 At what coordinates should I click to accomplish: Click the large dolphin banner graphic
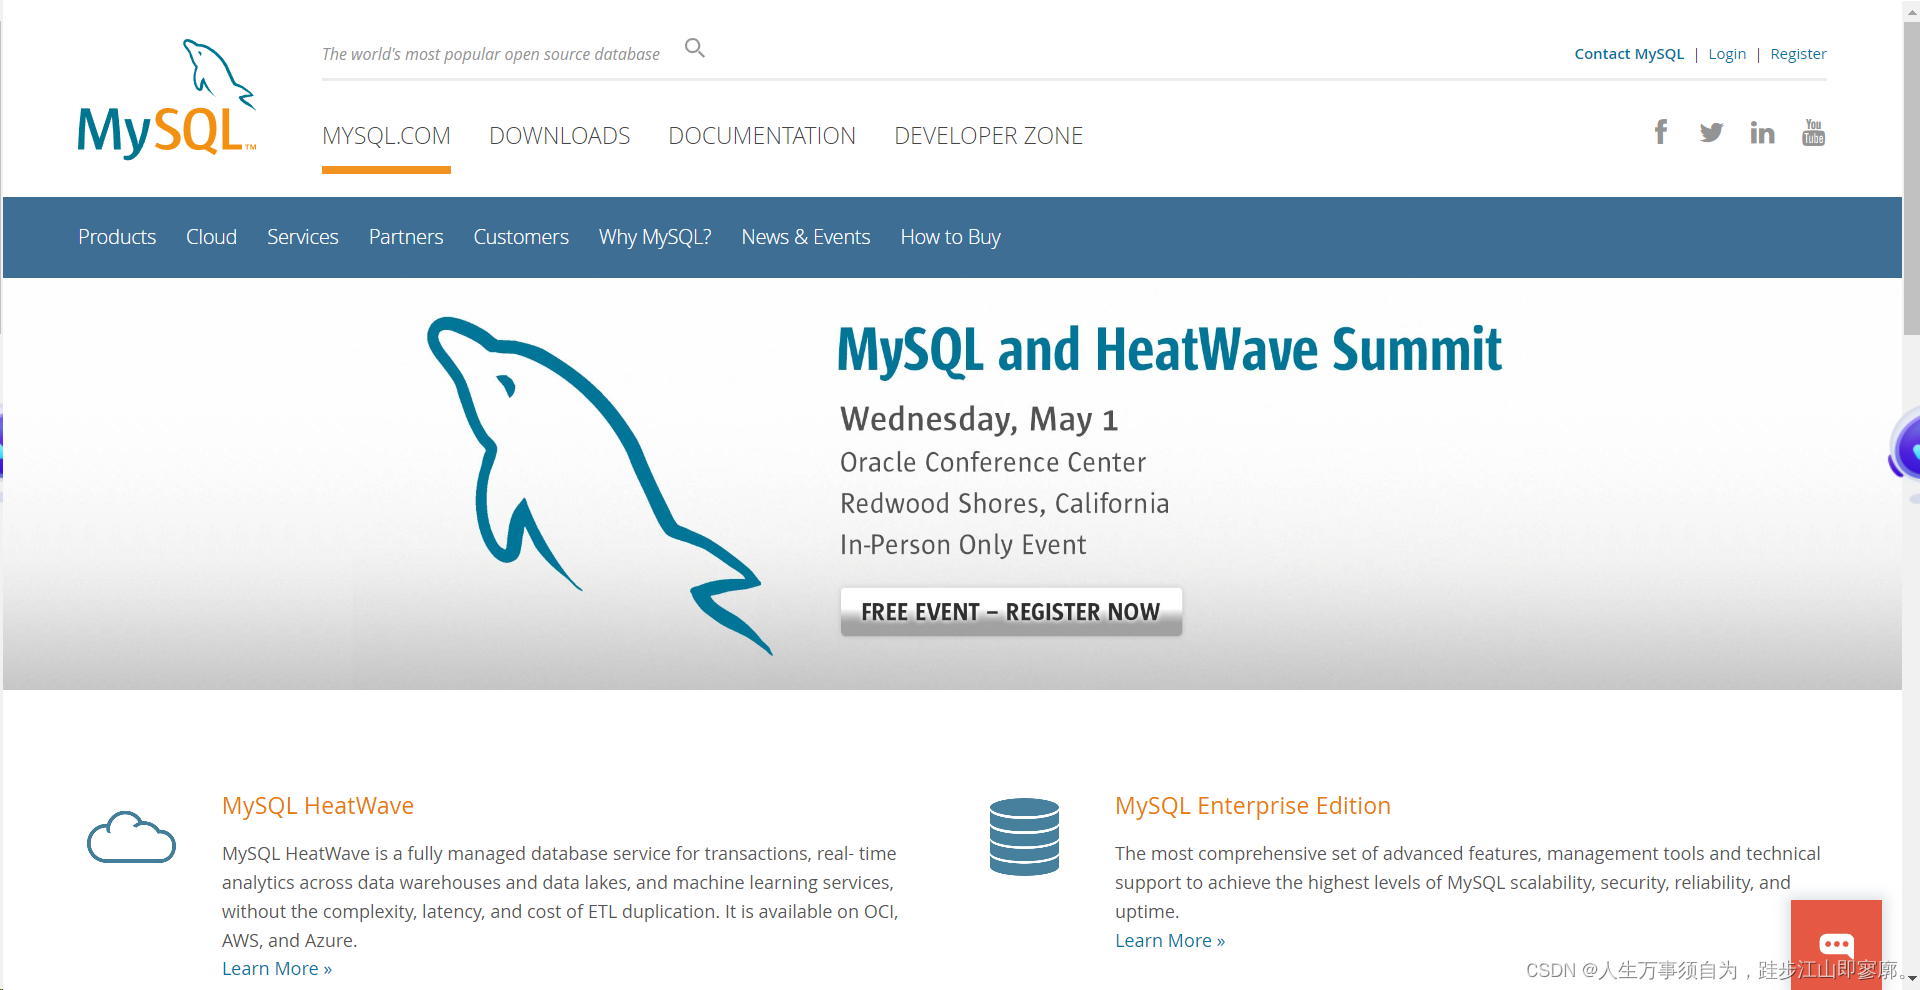[x=598, y=485]
